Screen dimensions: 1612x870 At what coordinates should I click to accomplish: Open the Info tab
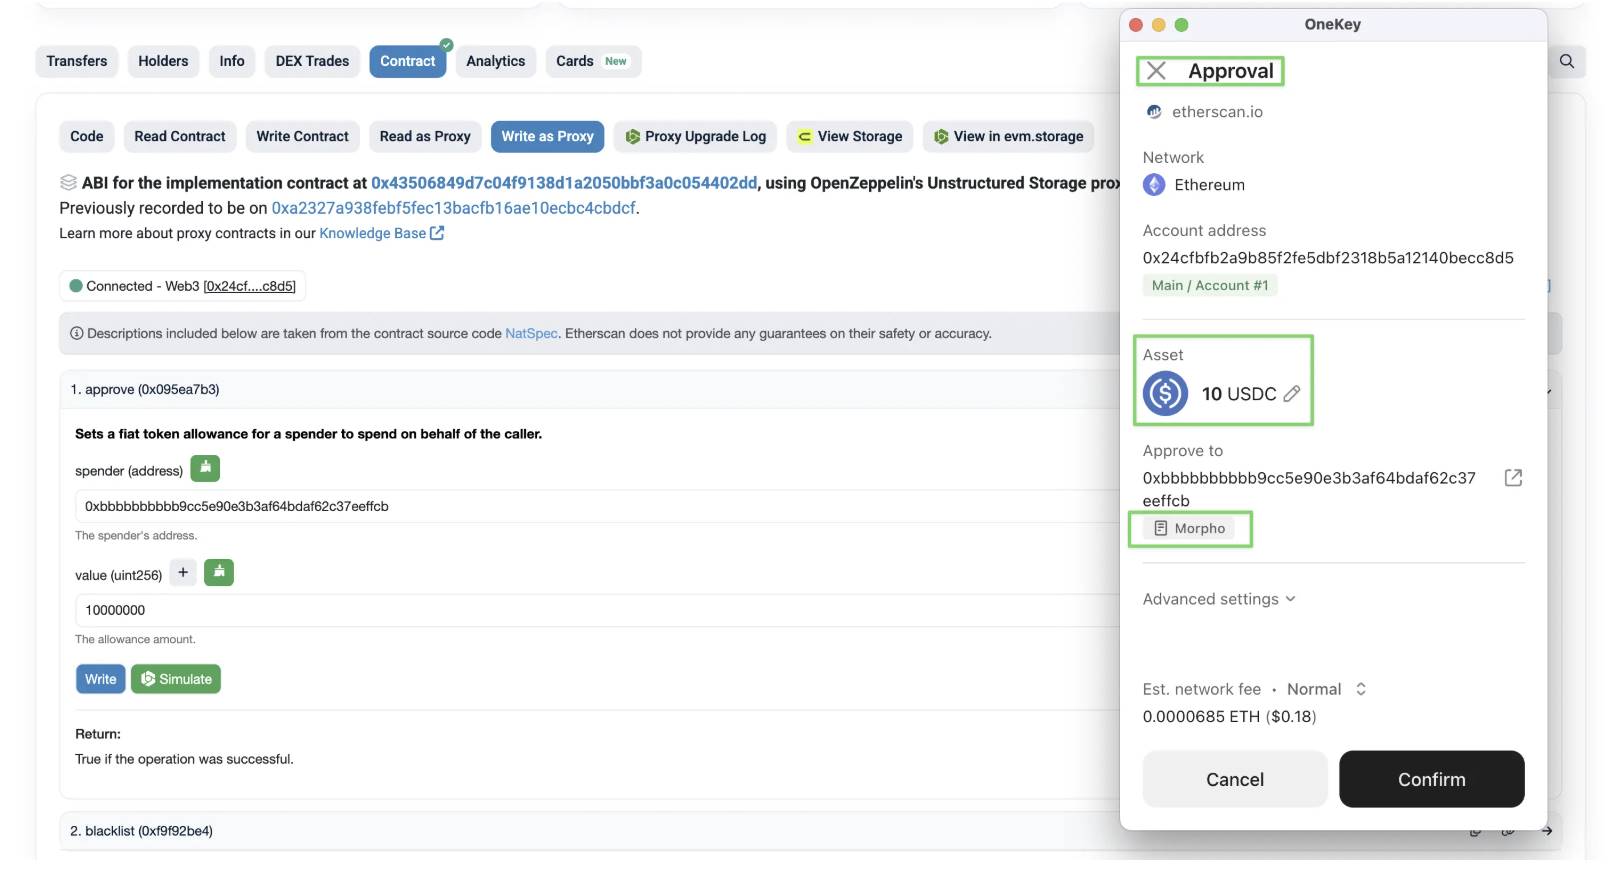point(232,61)
